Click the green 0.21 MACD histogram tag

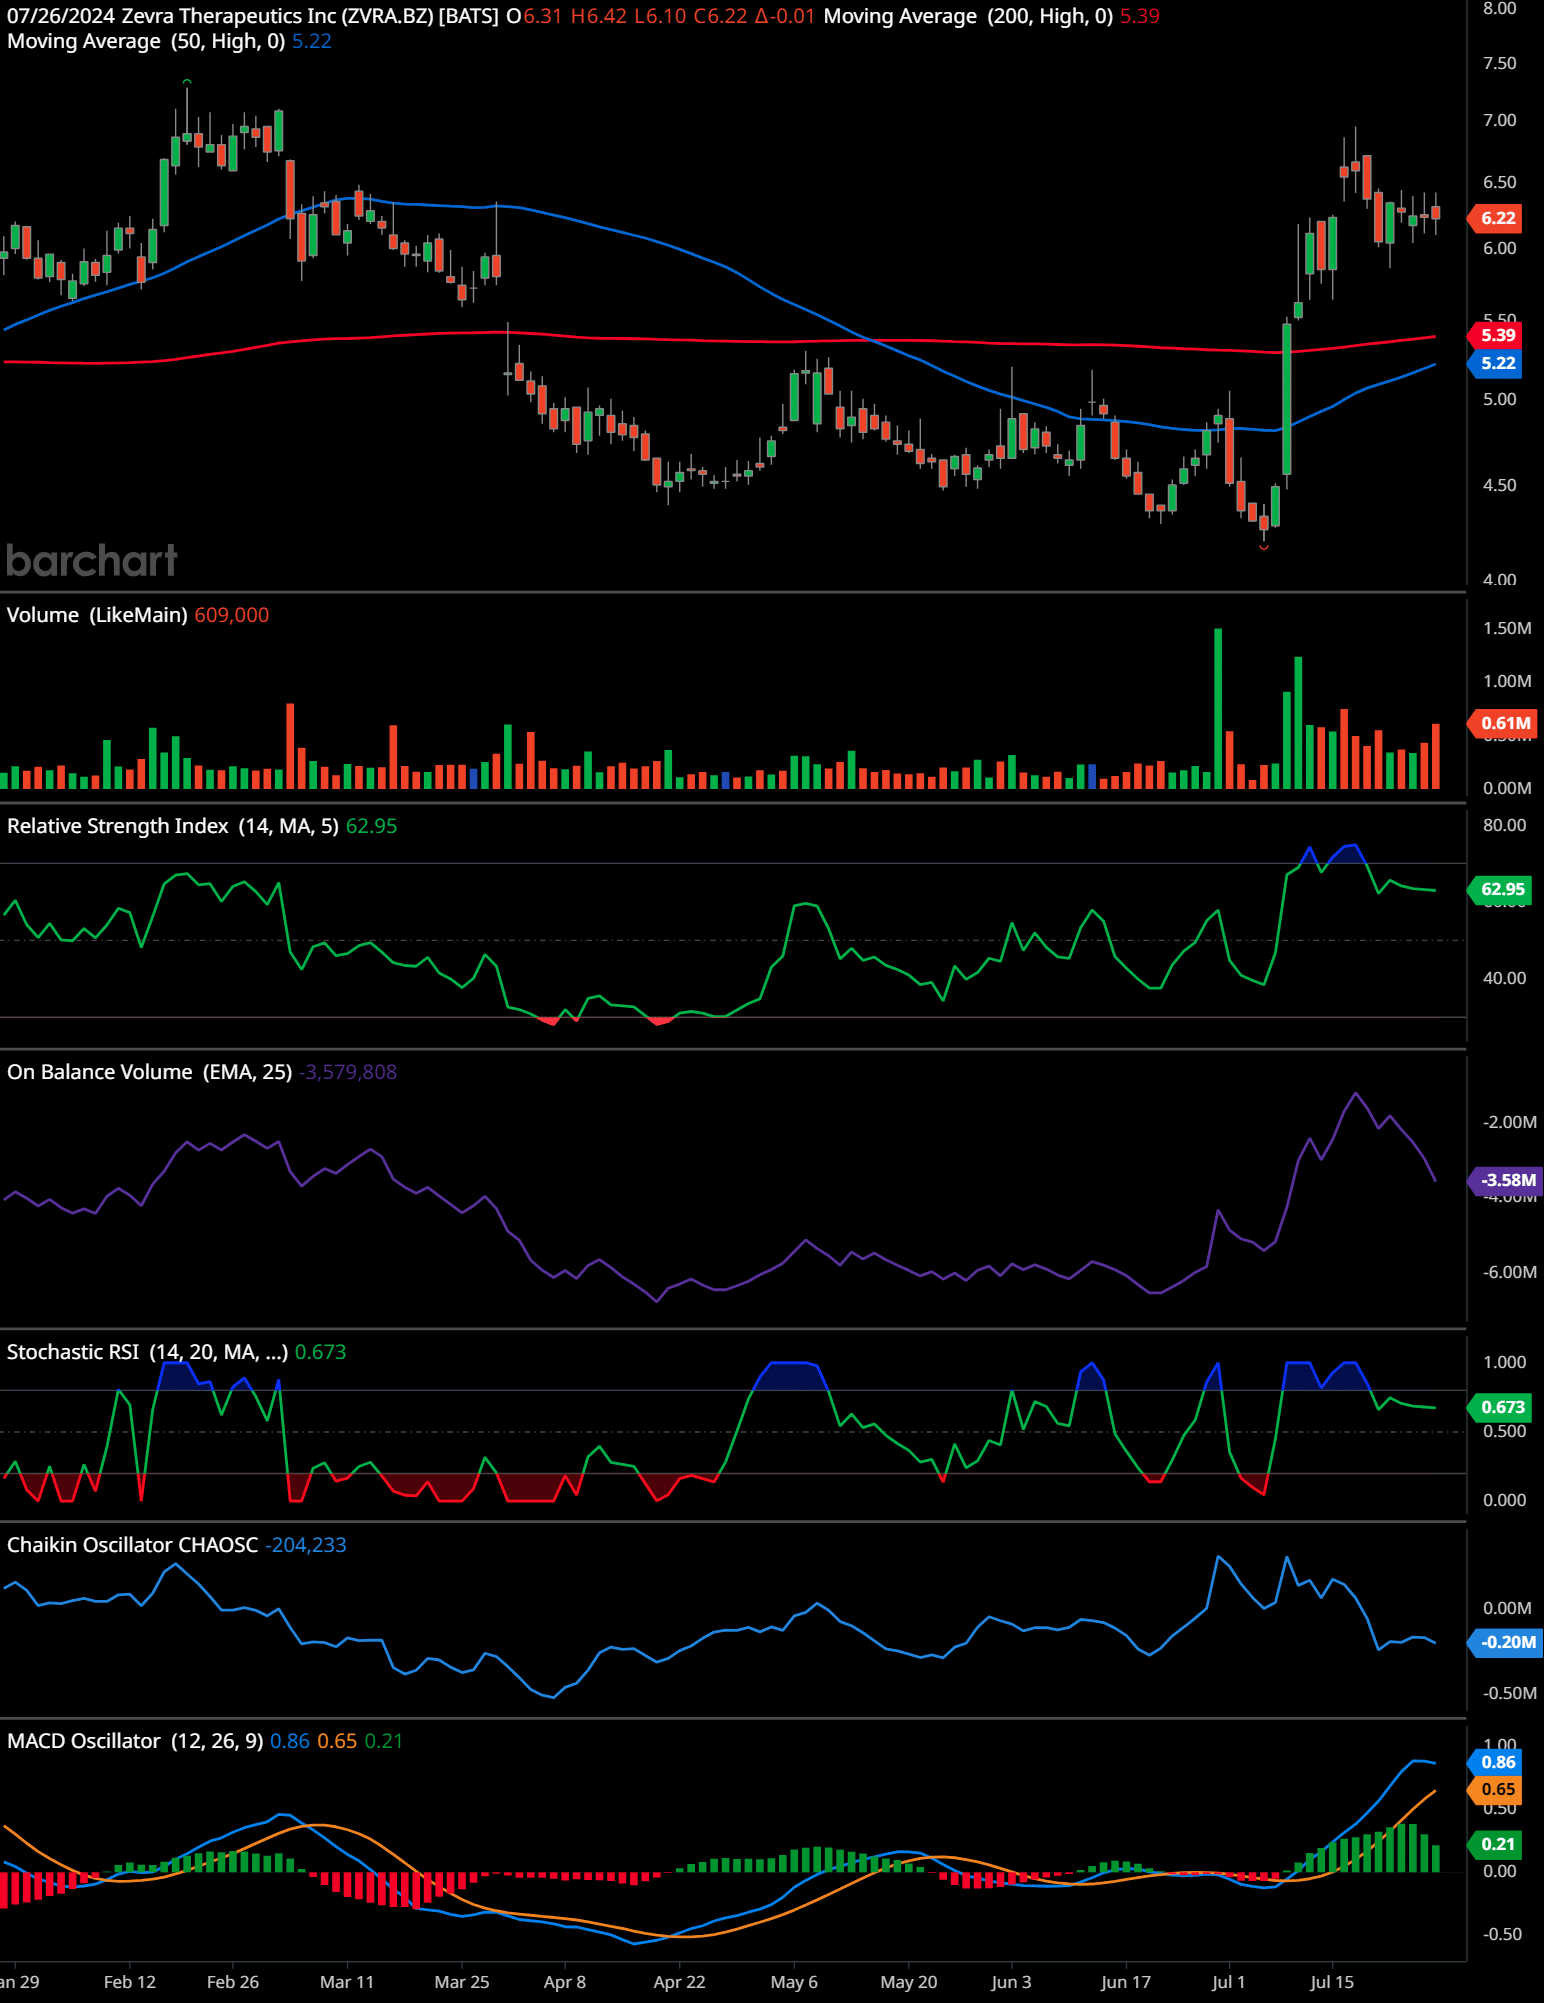pyautogui.click(x=1497, y=1844)
